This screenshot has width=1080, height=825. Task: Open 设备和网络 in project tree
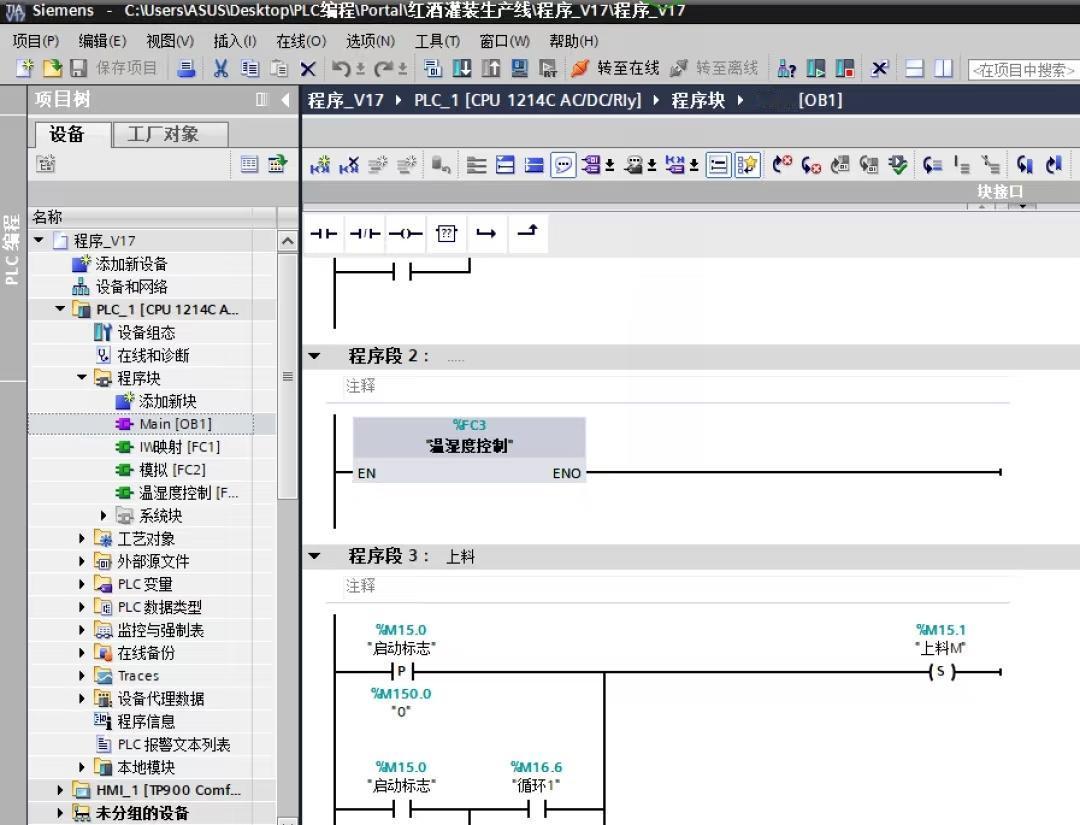click(x=120, y=286)
